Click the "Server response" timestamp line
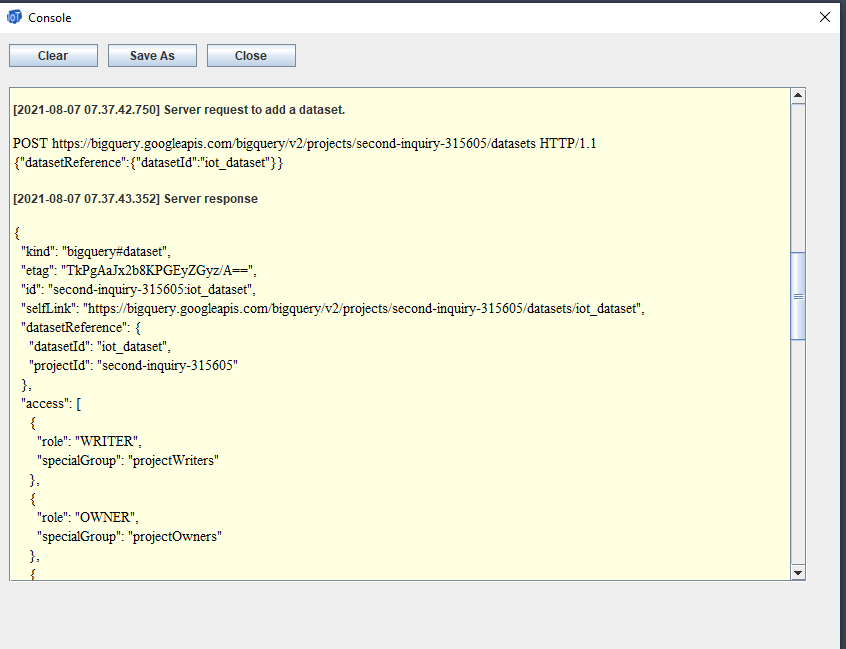Image resolution: width=846 pixels, height=649 pixels. (135, 199)
